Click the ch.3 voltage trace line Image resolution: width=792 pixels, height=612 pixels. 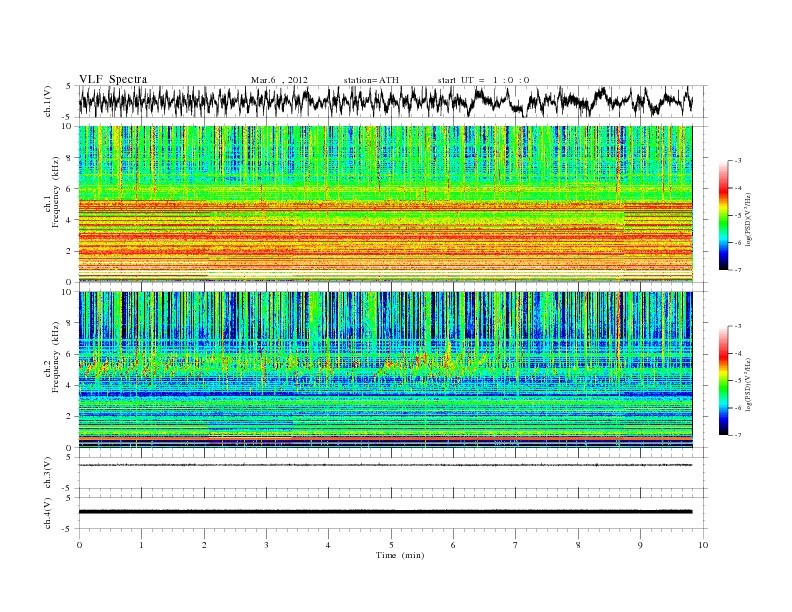pyautogui.click(x=385, y=465)
